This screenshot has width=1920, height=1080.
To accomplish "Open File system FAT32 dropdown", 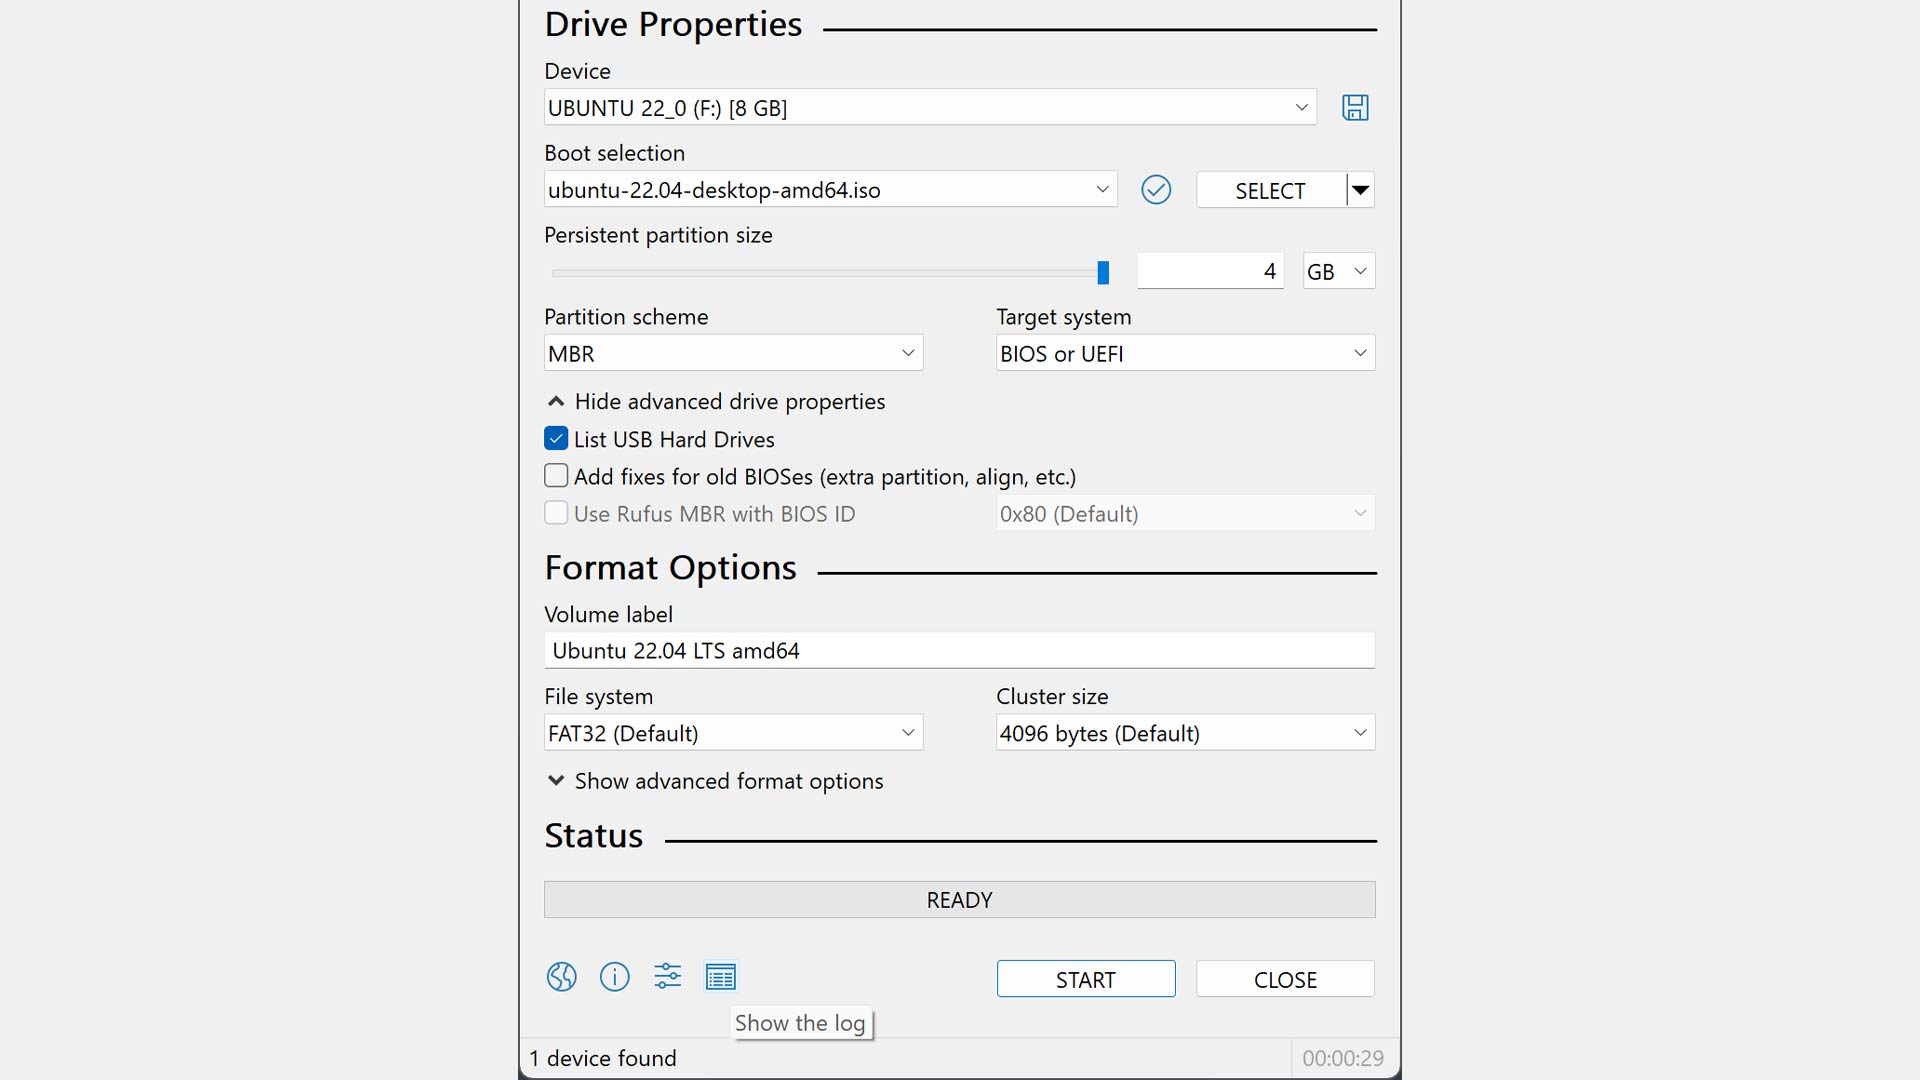I will tap(733, 733).
